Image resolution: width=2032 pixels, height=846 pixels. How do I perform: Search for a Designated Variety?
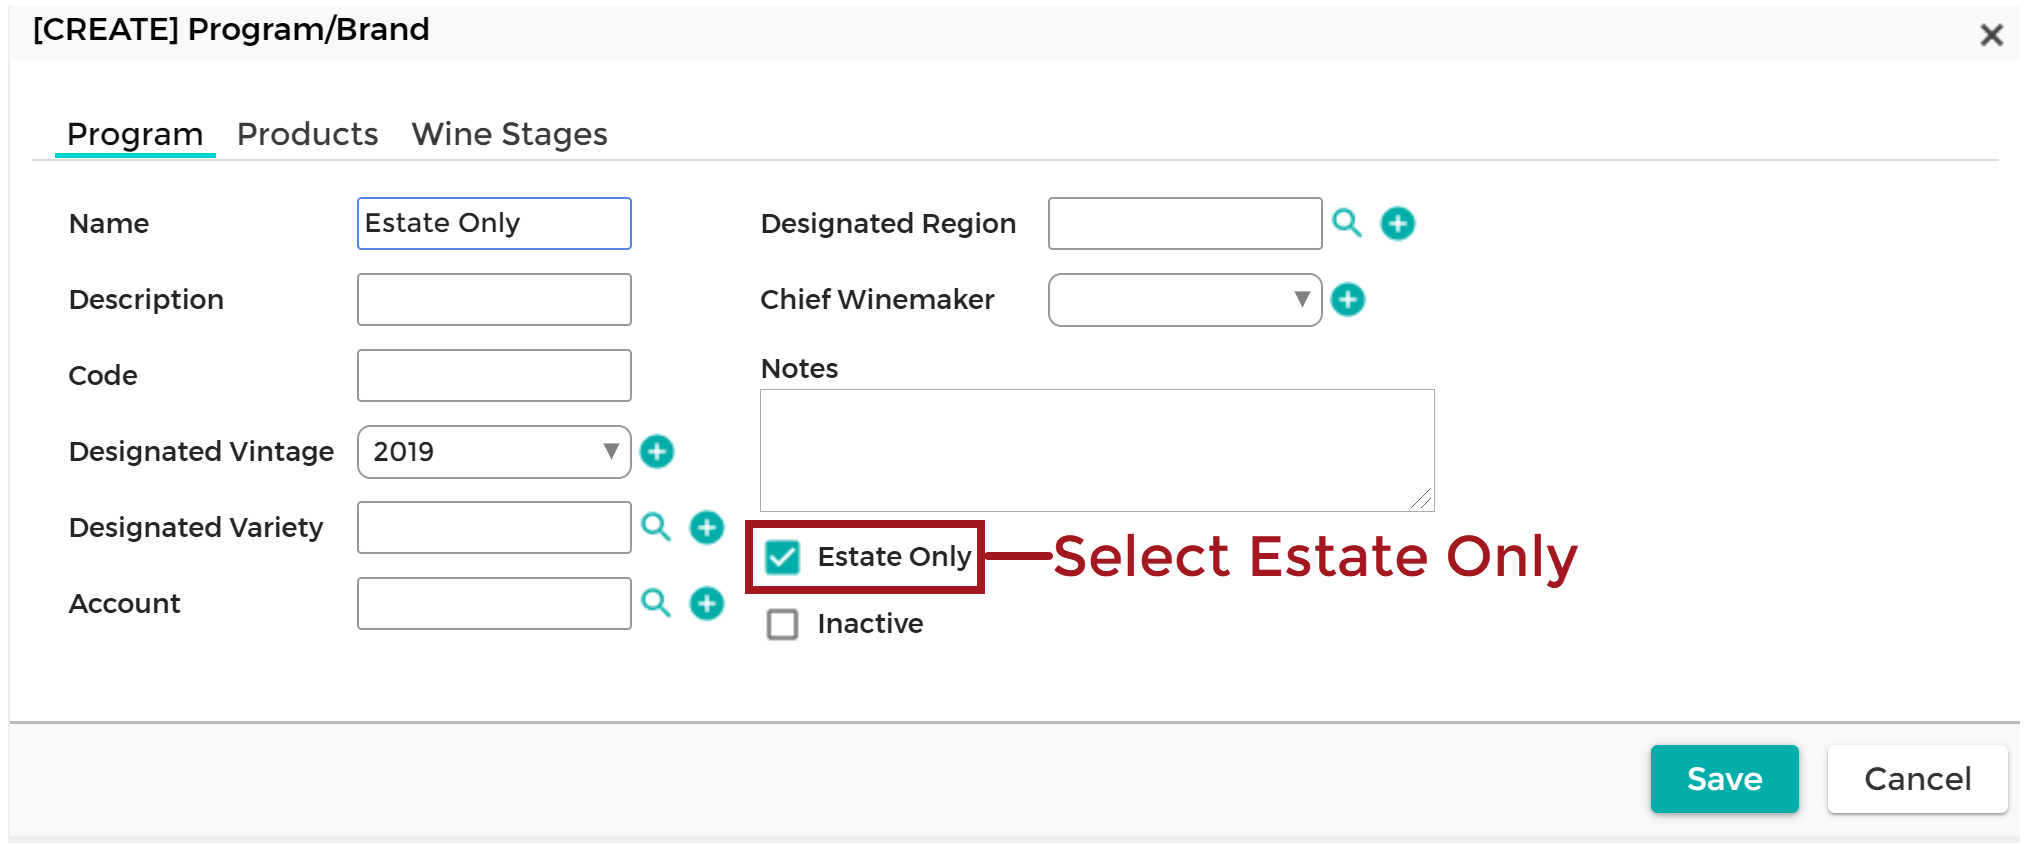[x=656, y=527]
